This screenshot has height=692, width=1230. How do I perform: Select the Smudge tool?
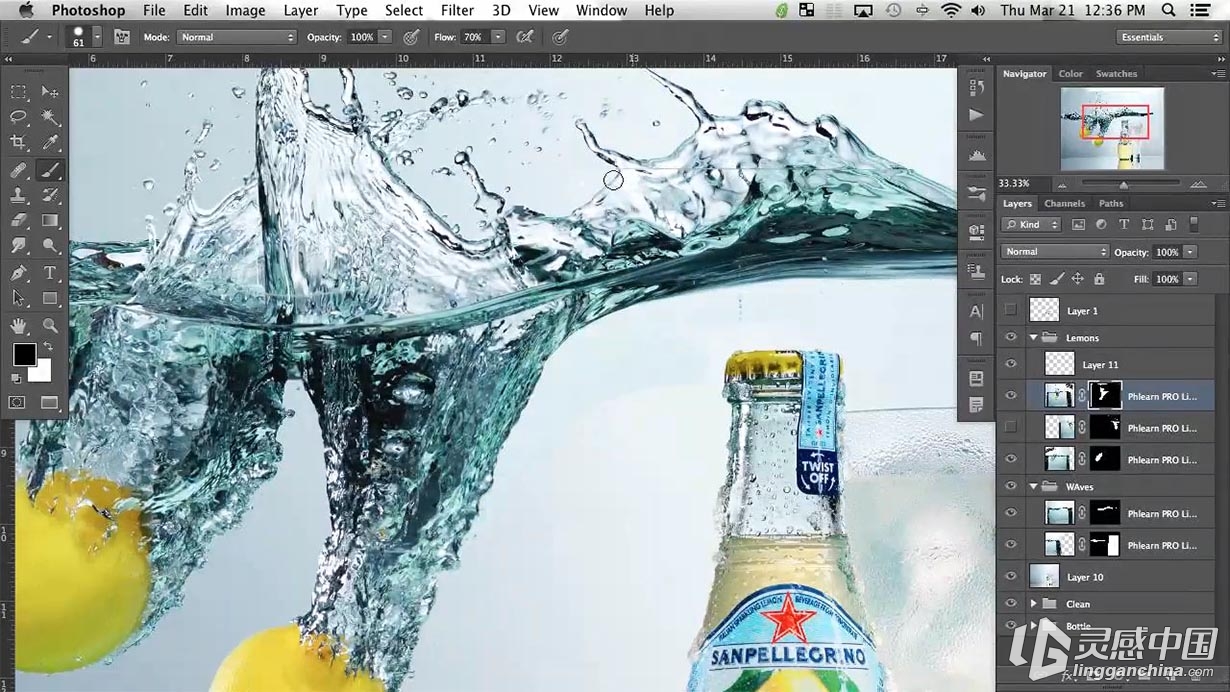[18, 245]
